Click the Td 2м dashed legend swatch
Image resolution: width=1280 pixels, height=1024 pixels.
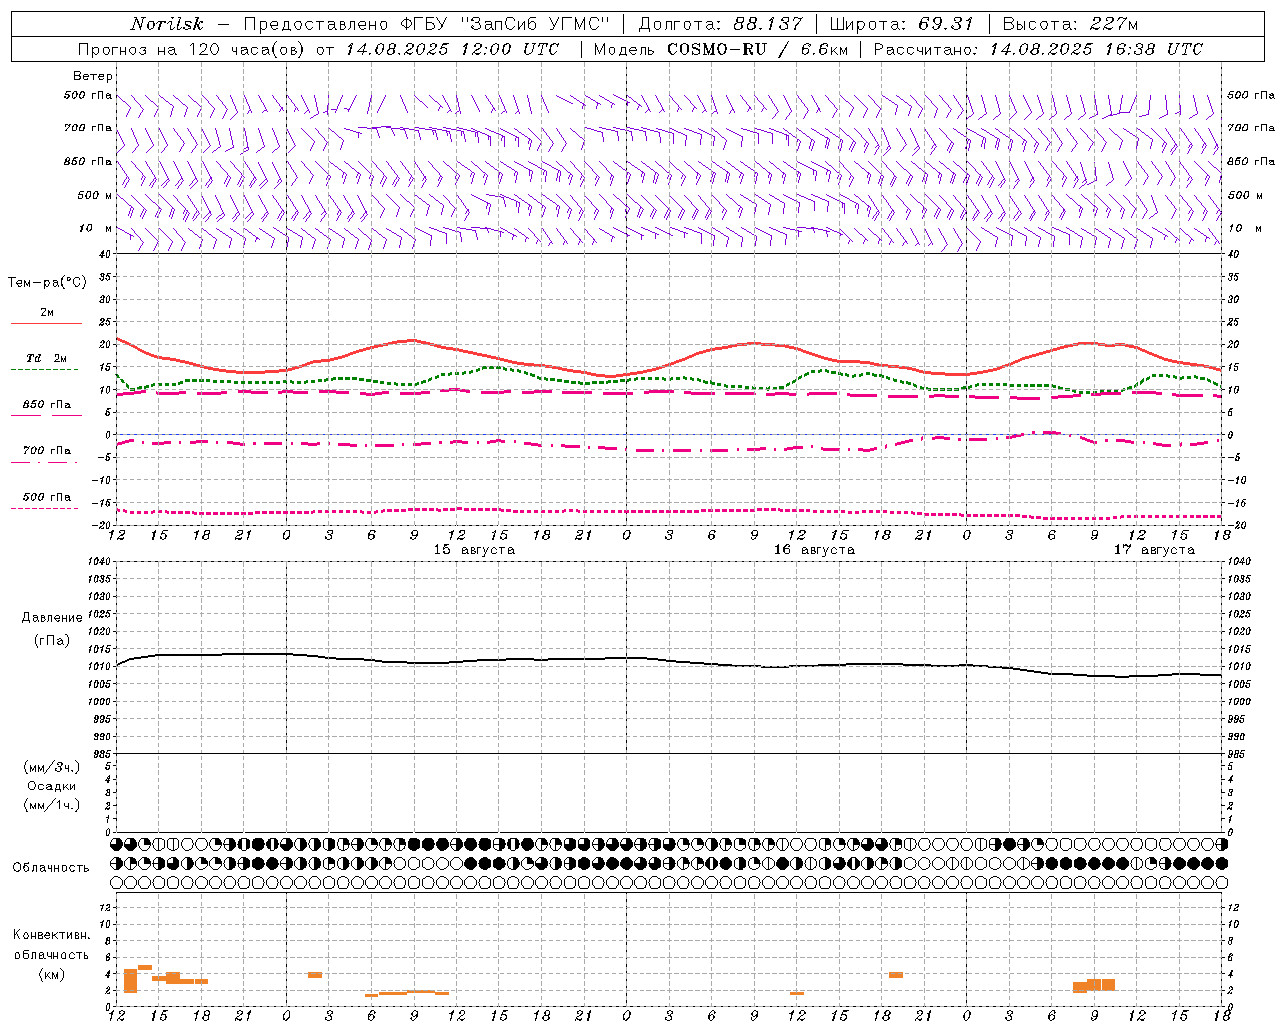44,369
